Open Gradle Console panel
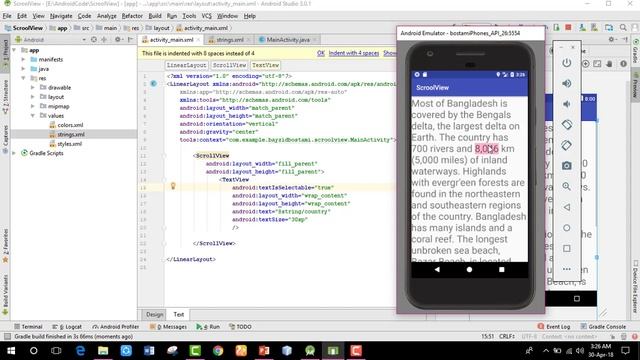Image resolution: width=640 pixels, height=360 pixels. click(x=603, y=327)
